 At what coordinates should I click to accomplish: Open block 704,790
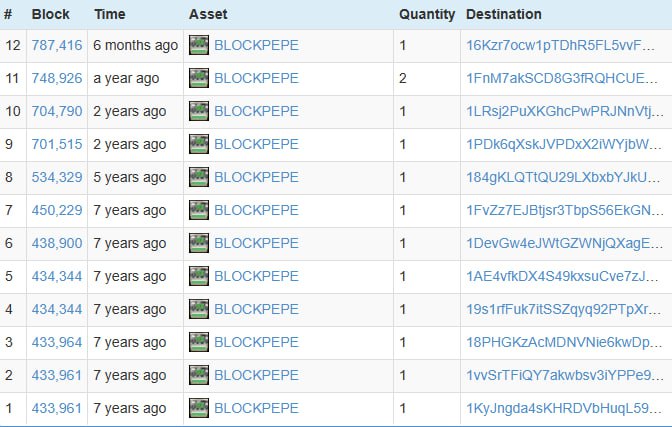click(x=57, y=111)
